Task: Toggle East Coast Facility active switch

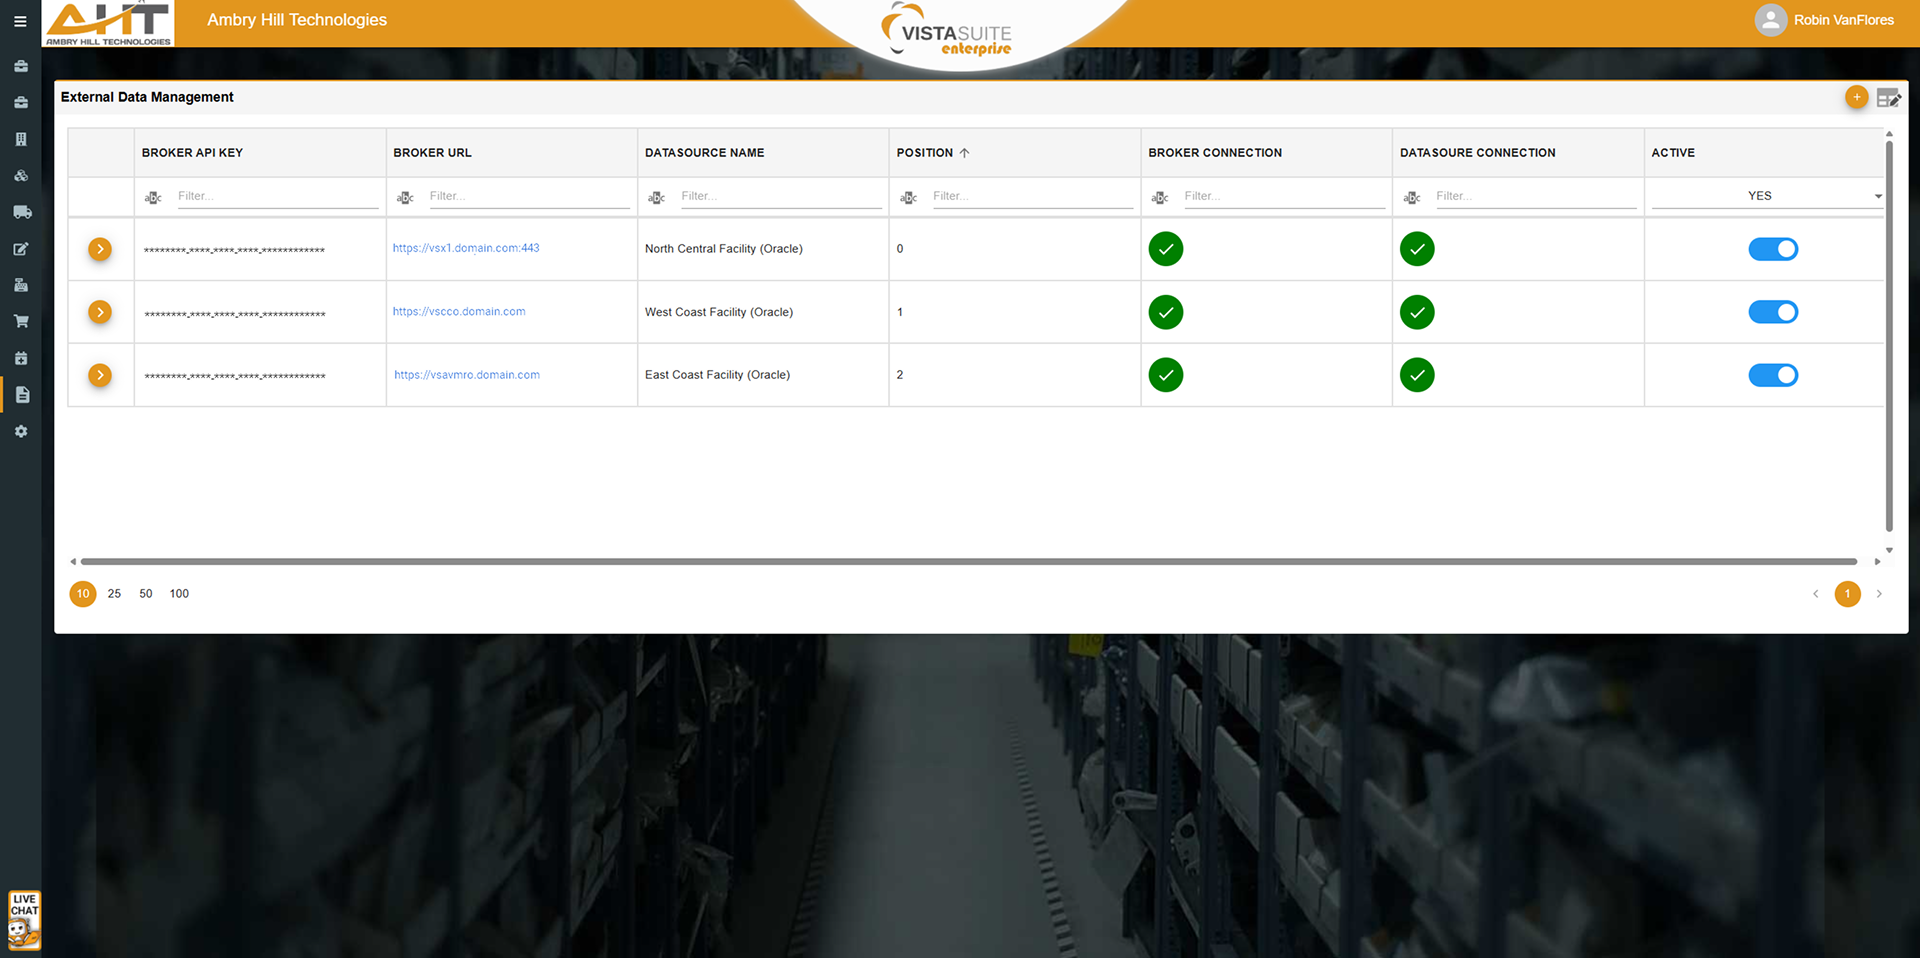Action: (1772, 375)
